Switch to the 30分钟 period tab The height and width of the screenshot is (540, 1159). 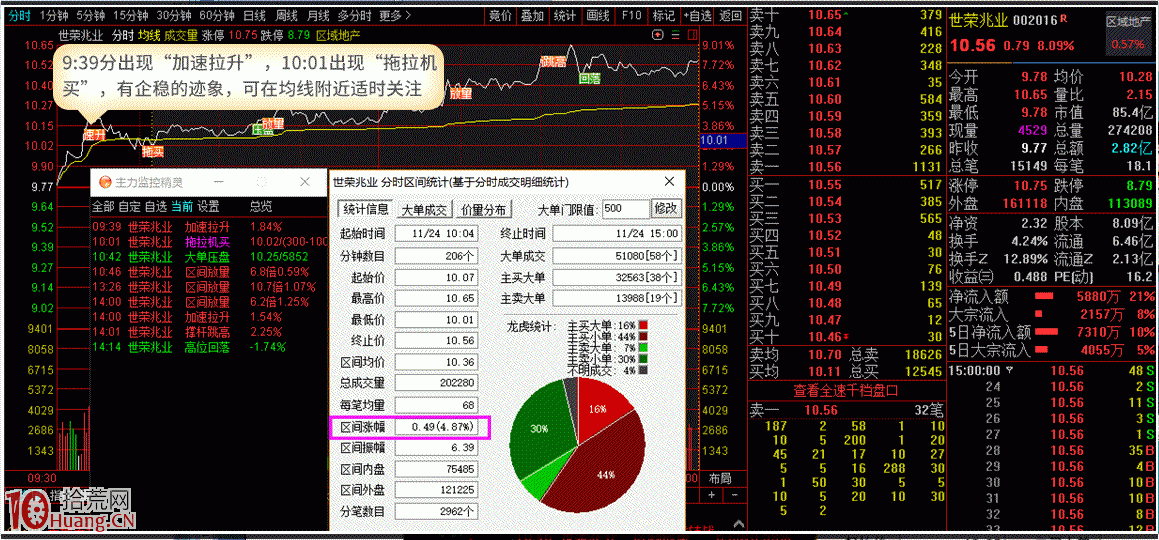(175, 15)
